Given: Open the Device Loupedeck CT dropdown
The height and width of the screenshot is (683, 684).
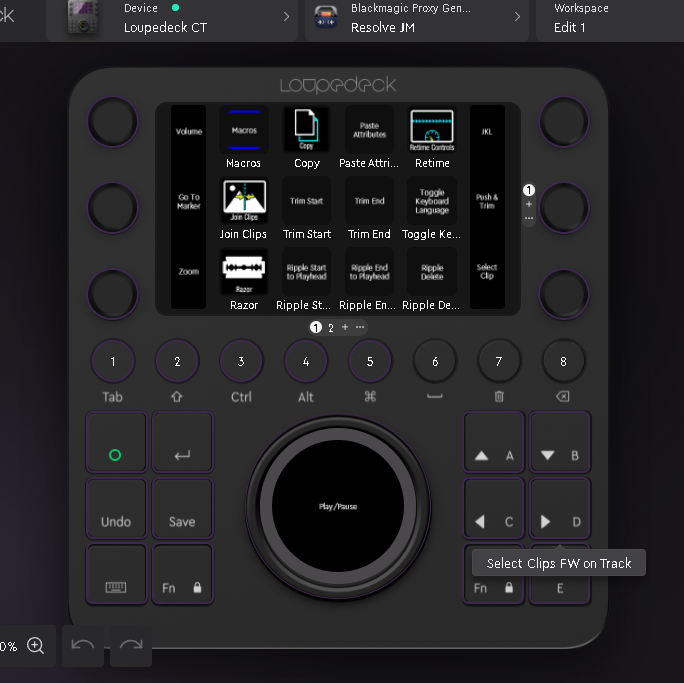Looking at the screenshot, I should pos(172,19).
